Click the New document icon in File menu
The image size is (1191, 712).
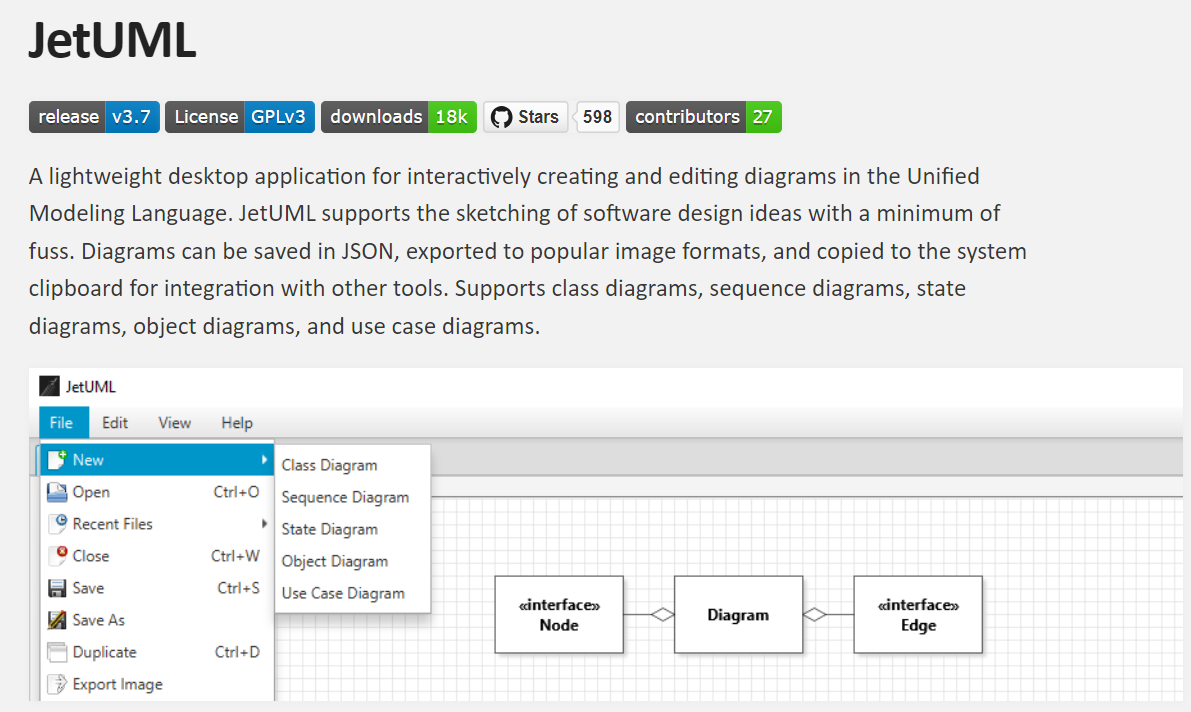click(57, 460)
